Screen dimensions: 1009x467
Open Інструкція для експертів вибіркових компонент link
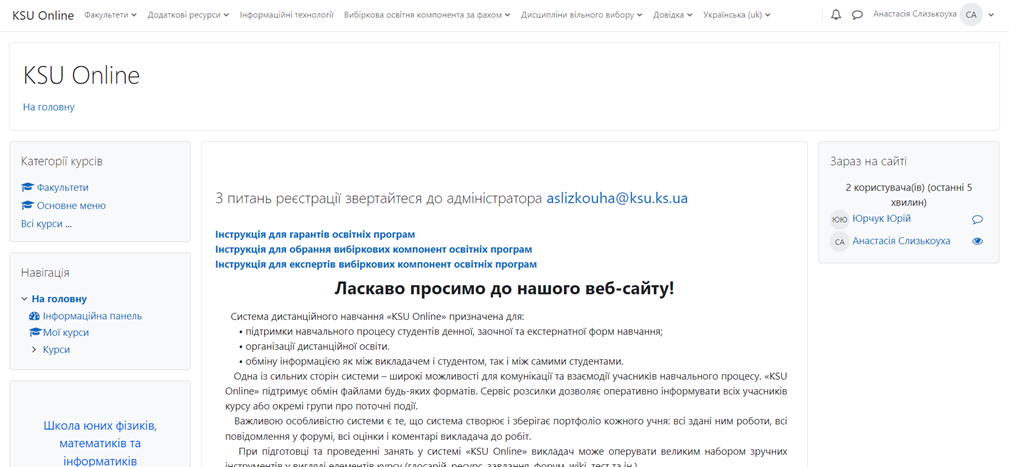(376, 264)
